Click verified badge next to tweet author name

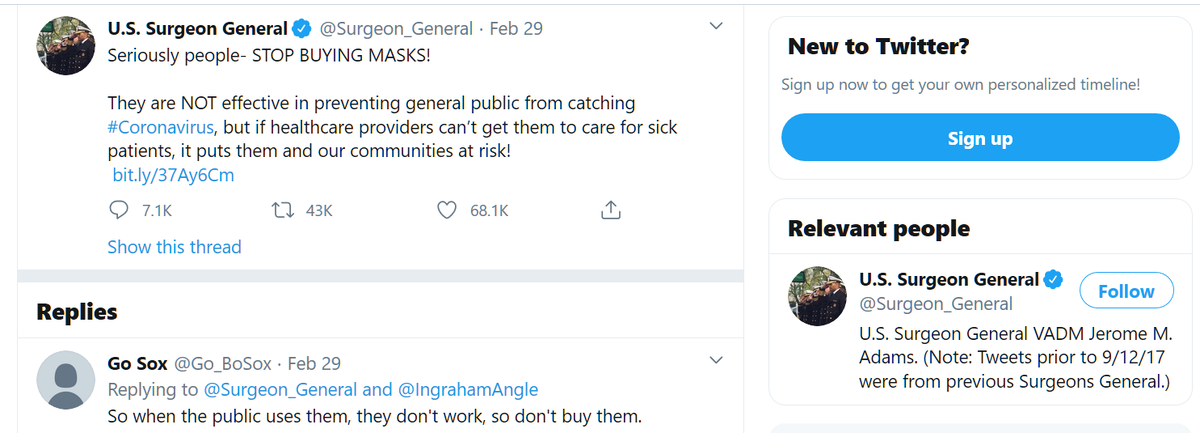click(x=303, y=29)
